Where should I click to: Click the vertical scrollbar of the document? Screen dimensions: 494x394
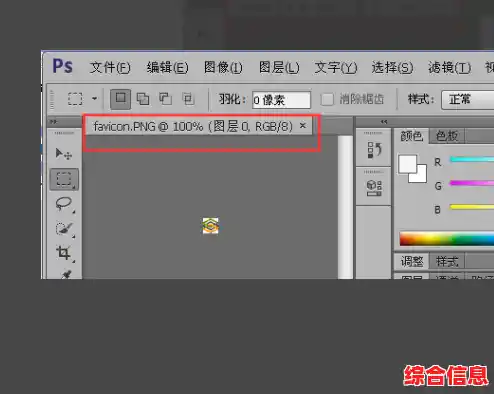pyautogui.click(x=345, y=207)
